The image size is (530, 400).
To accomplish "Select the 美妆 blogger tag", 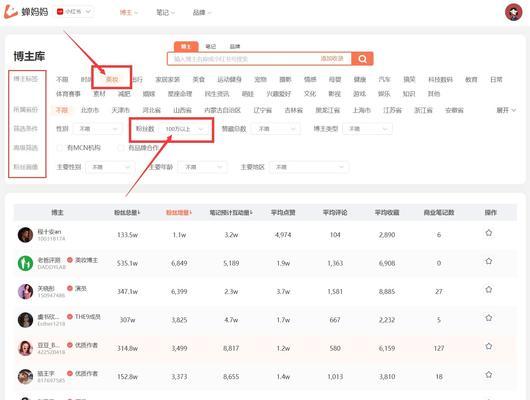I will point(112,79).
